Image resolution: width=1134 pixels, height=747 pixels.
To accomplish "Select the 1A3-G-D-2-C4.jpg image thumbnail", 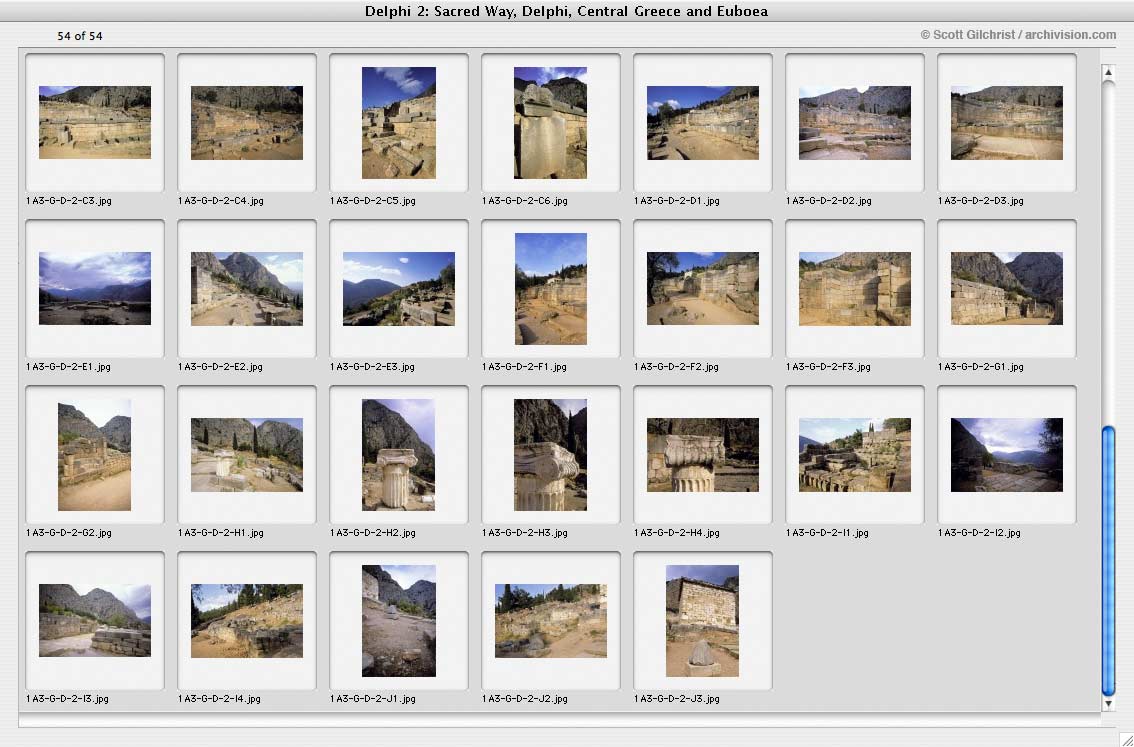I will pos(247,122).
